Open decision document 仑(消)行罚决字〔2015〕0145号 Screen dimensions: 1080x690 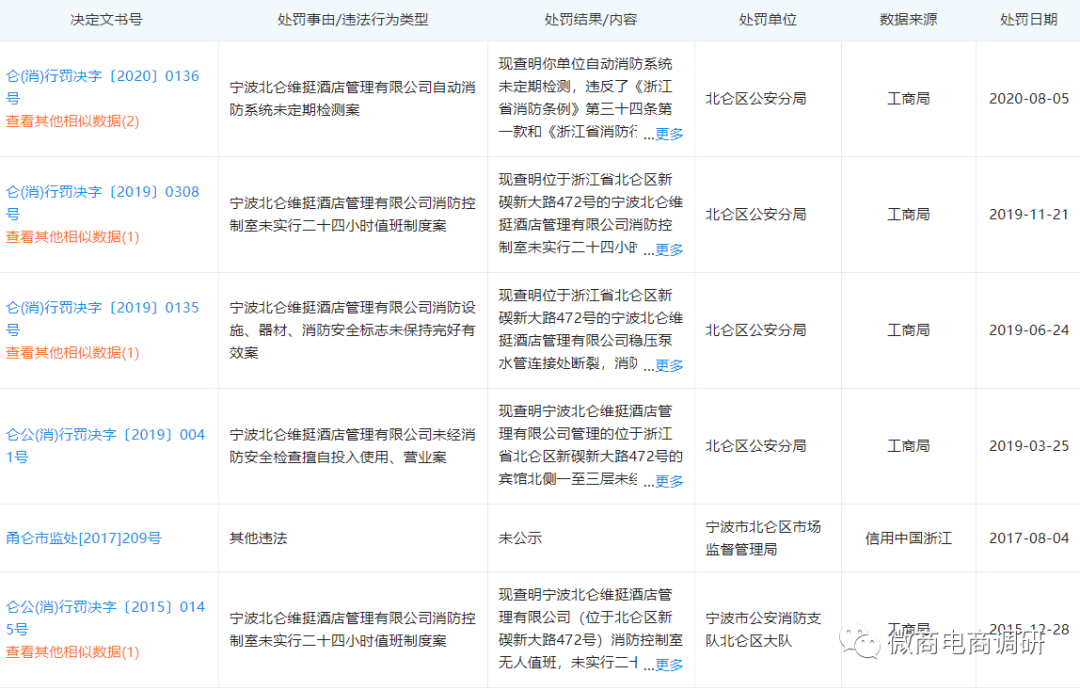tap(105, 607)
